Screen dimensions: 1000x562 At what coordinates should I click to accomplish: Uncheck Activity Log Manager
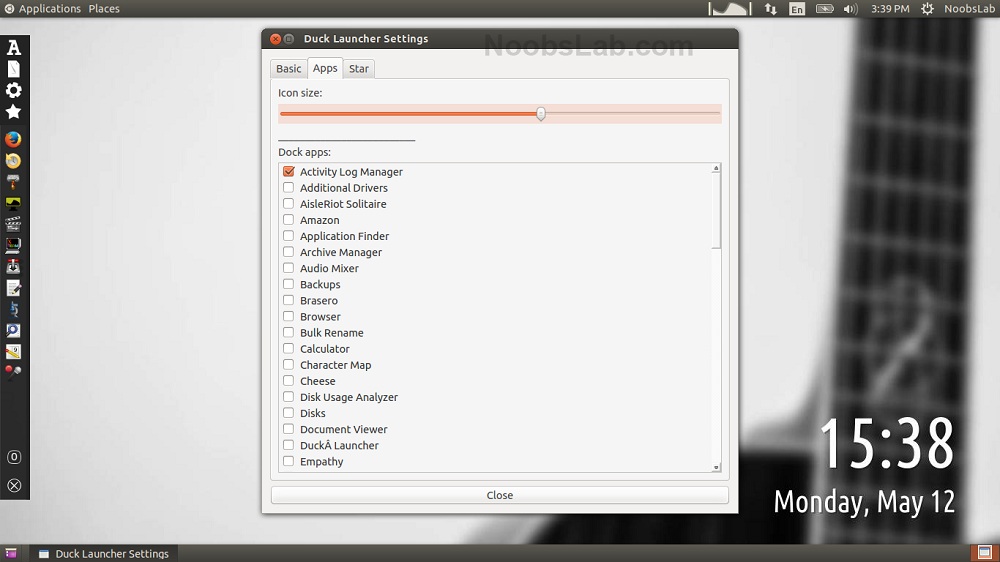coord(289,172)
